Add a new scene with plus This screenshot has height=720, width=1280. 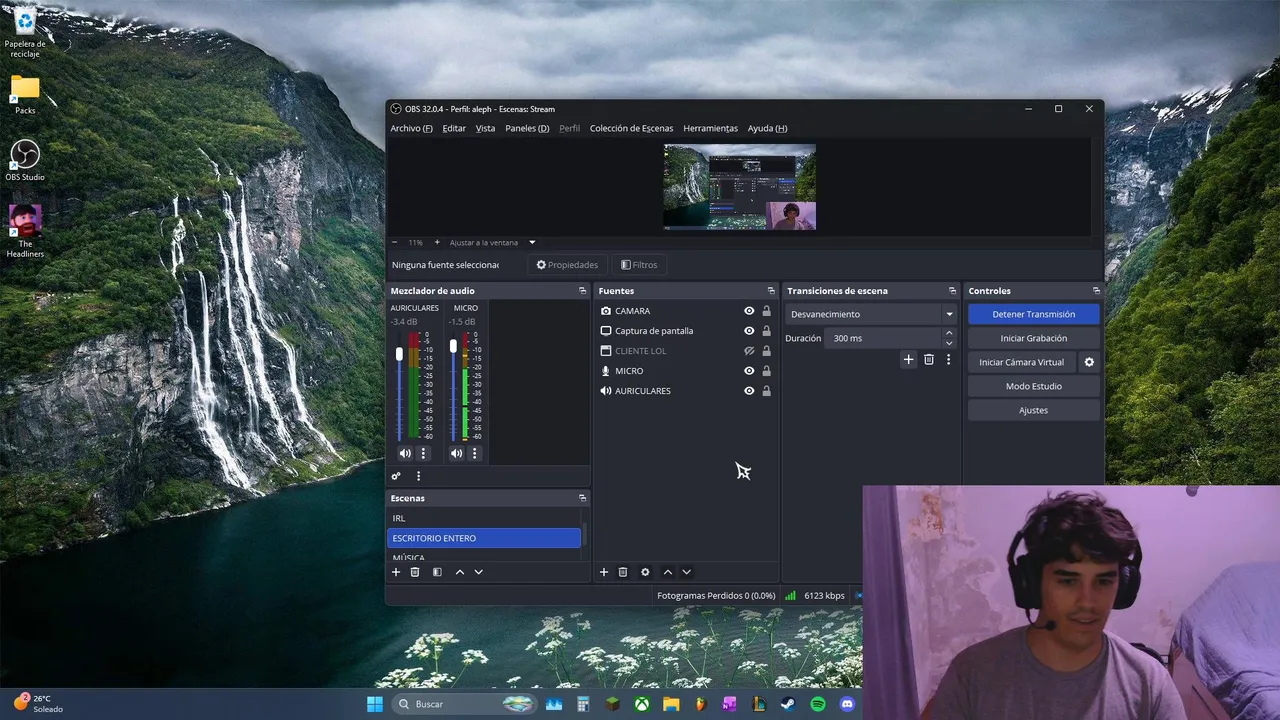point(396,572)
